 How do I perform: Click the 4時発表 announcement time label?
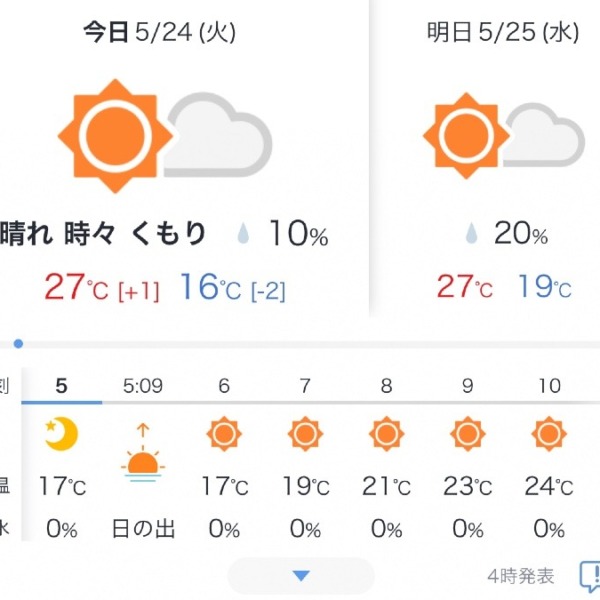pos(521,576)
